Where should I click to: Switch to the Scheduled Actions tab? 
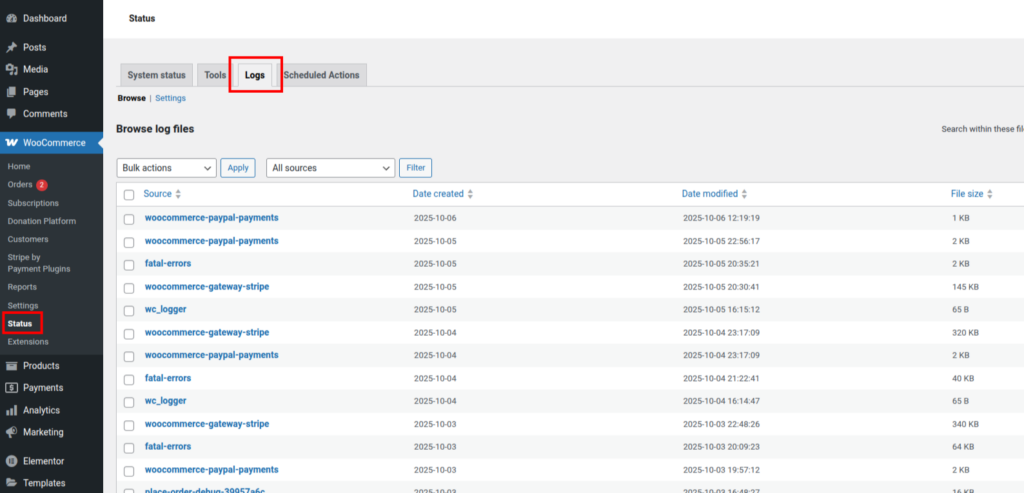pos(323,75)
